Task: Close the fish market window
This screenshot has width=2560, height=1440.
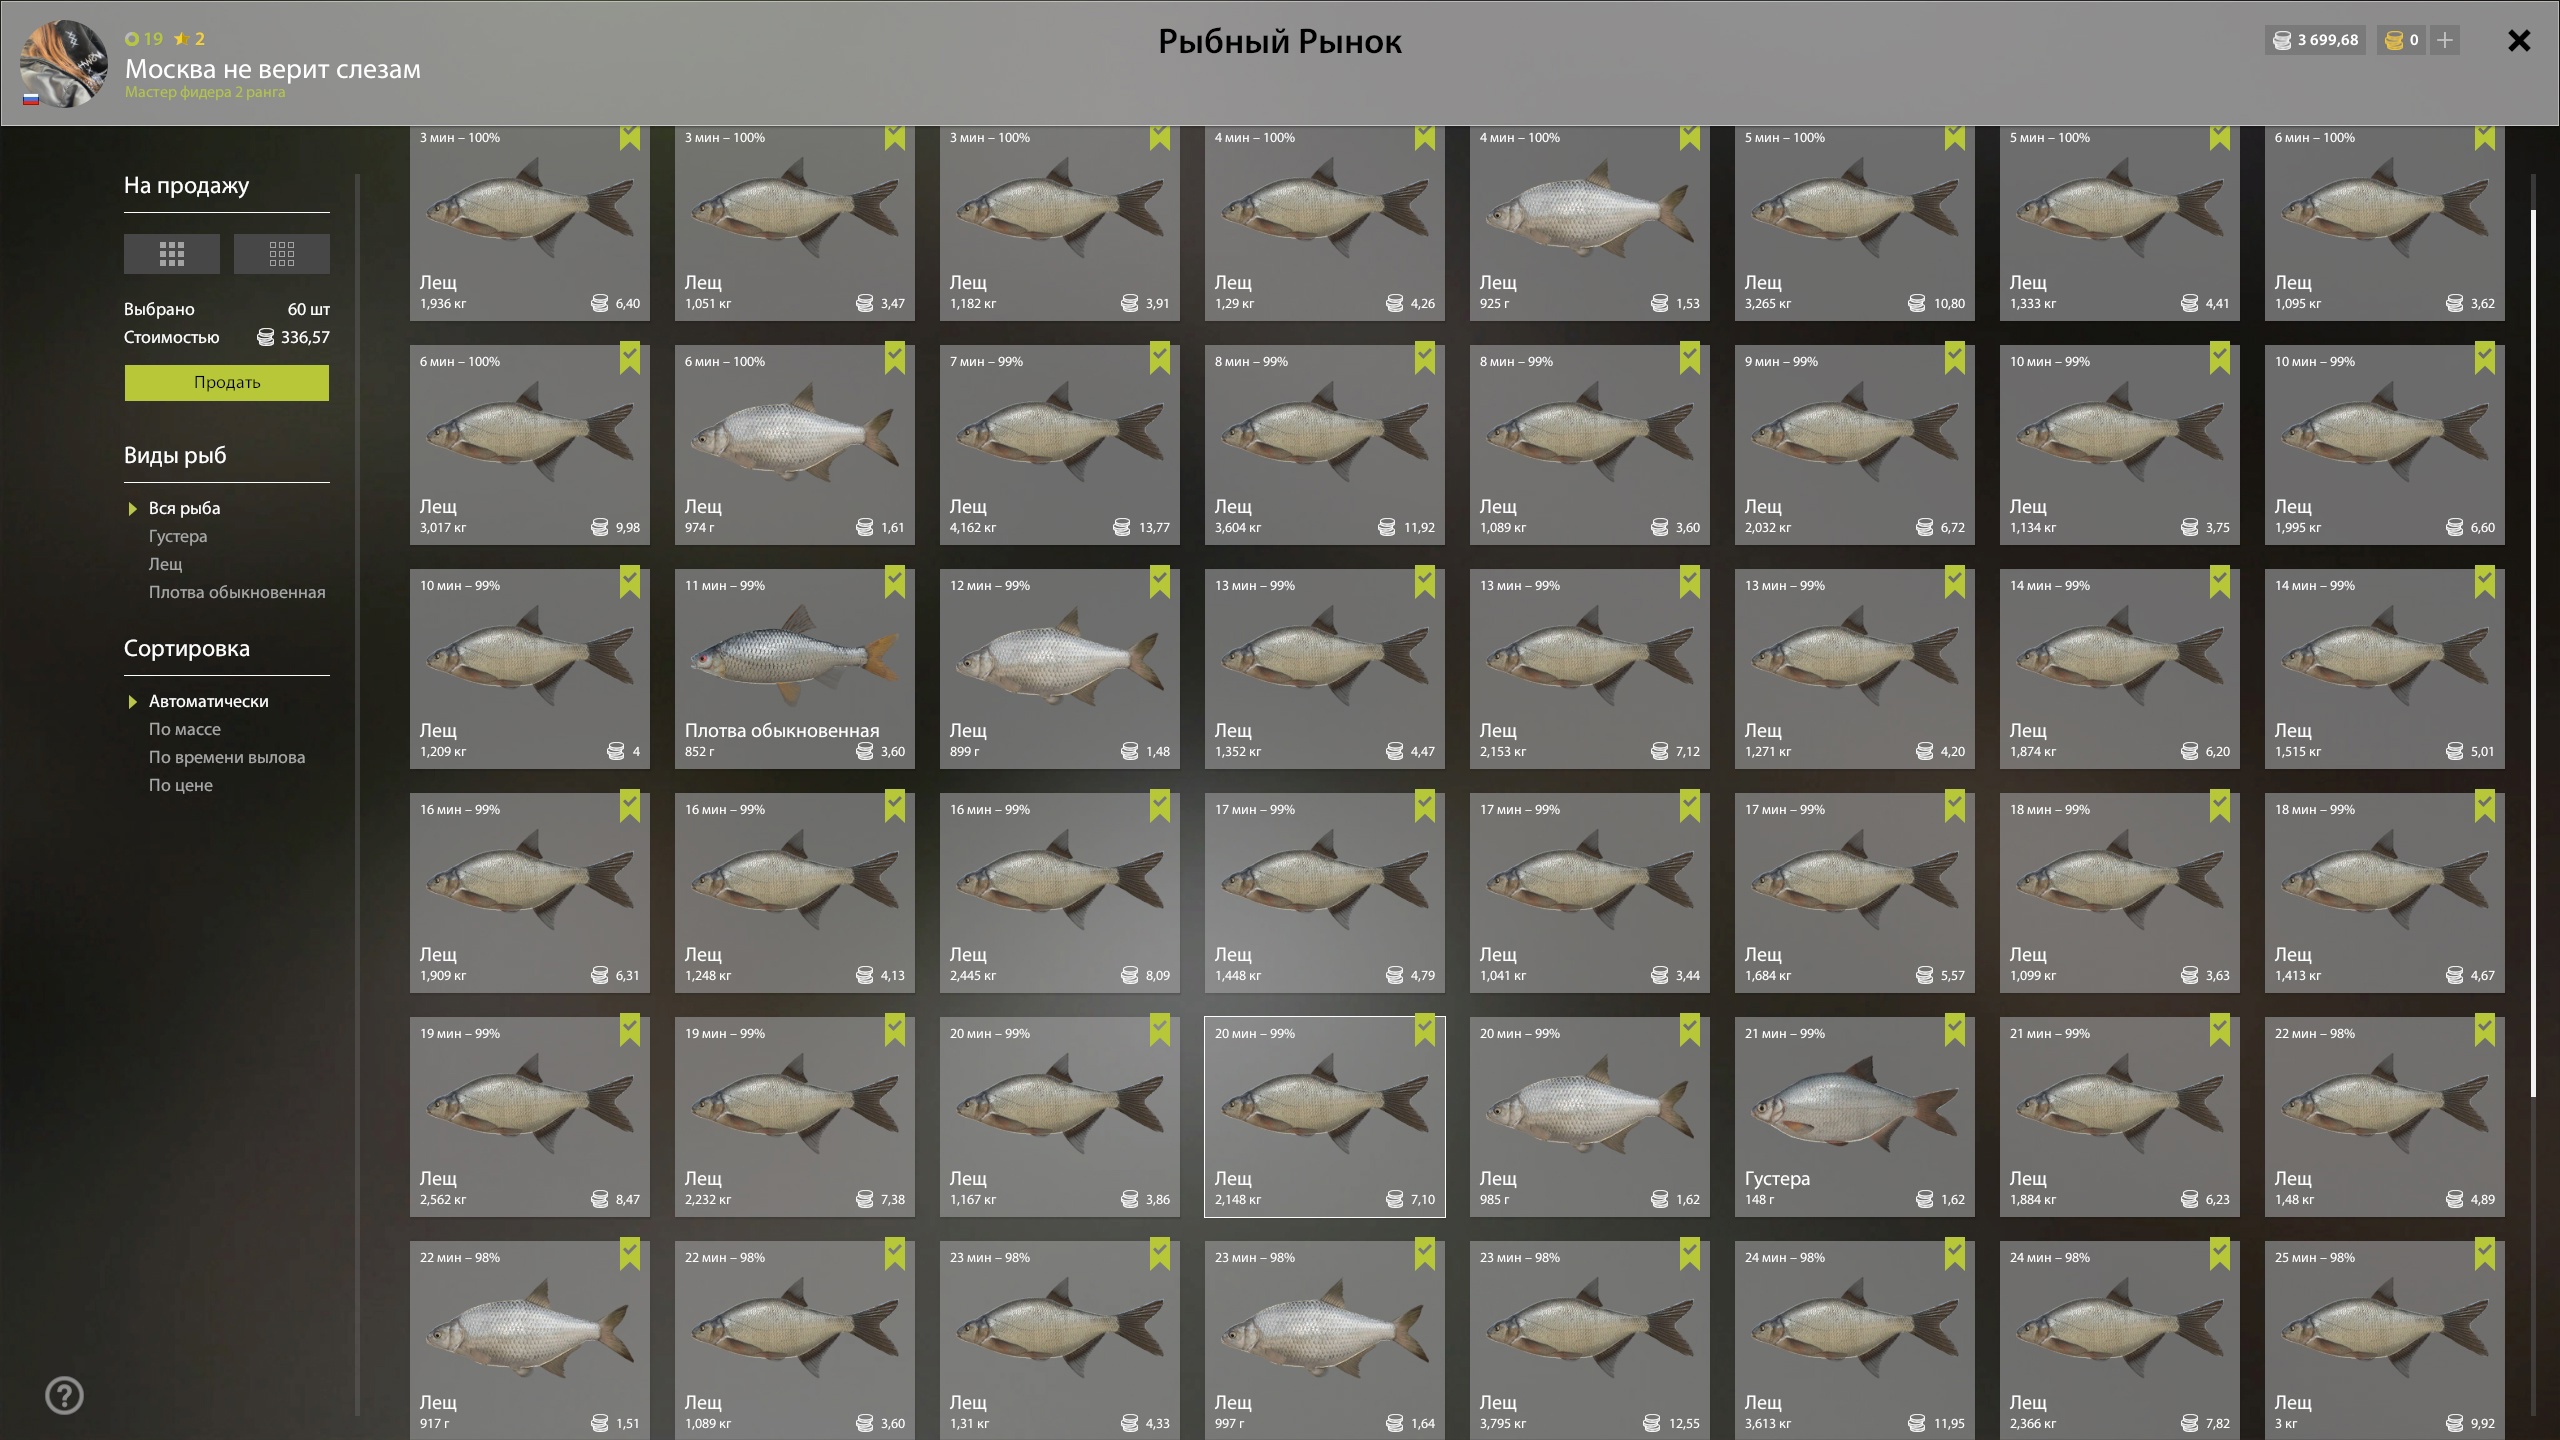Action: coord(2519,41)
